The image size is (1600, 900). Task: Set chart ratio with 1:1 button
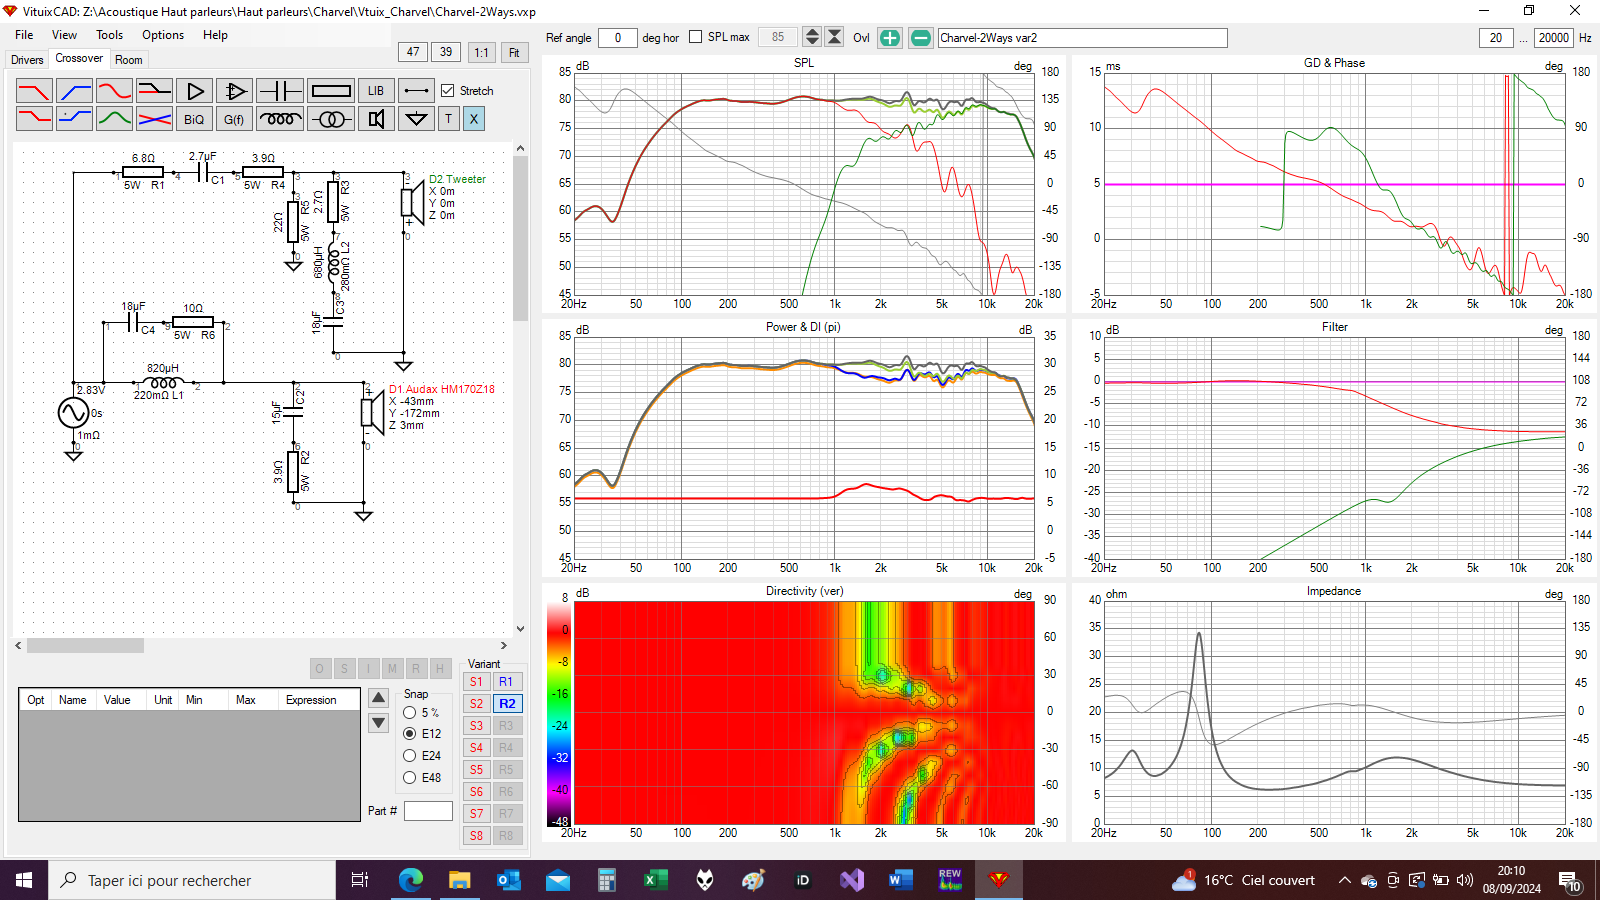482,52
